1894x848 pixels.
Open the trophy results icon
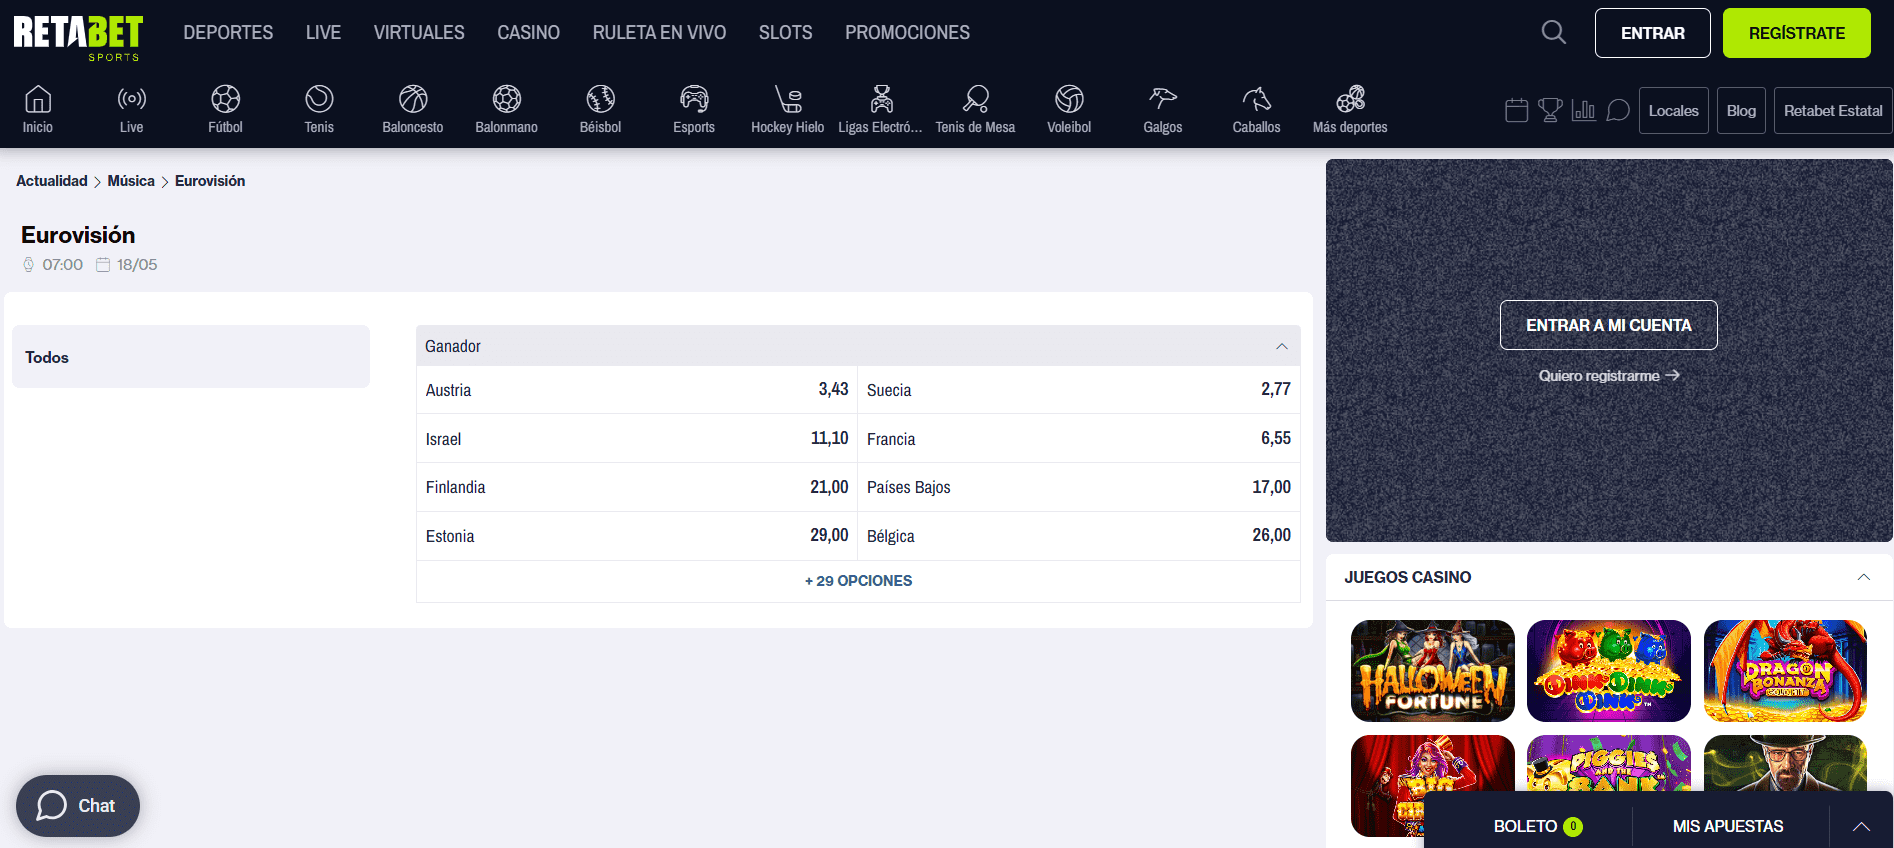(1550, 110)
